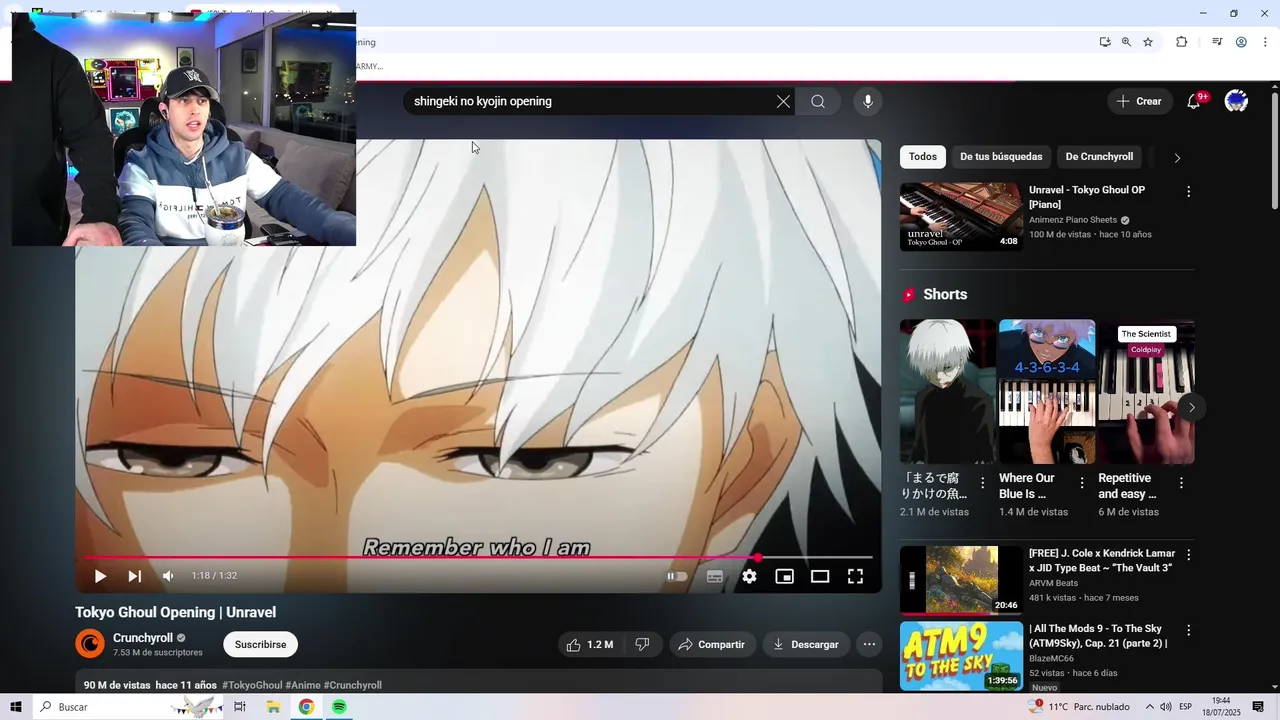
Task: Enter fullscreen video mode
Action: 855,576
